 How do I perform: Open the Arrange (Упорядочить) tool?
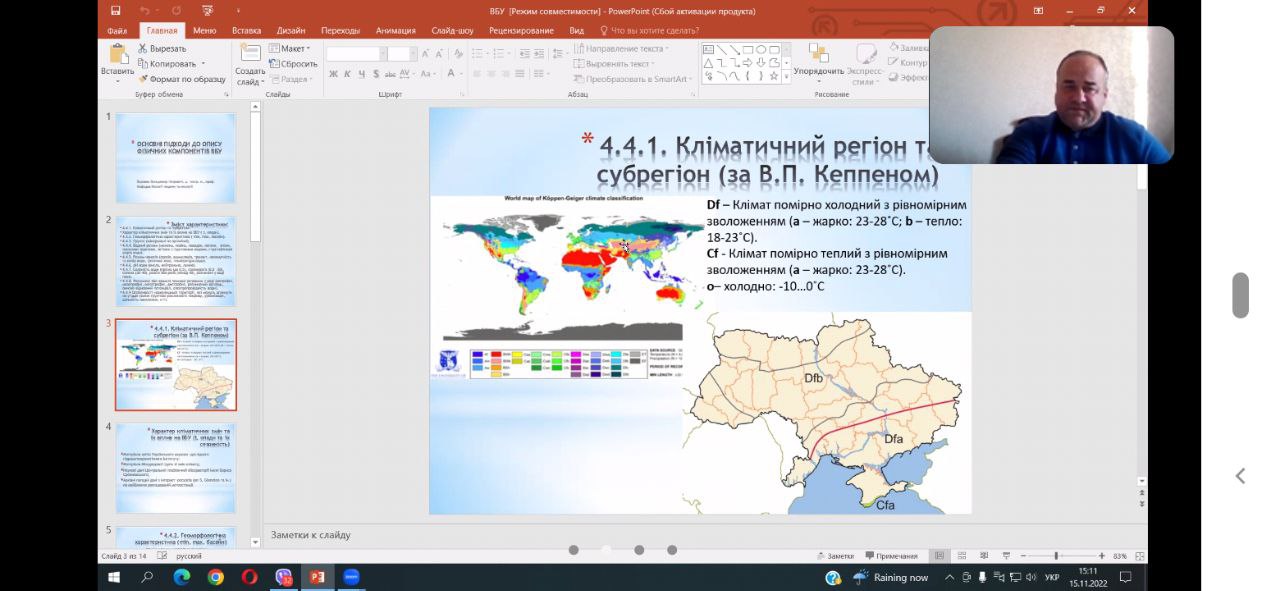click(x=819, y=59)
